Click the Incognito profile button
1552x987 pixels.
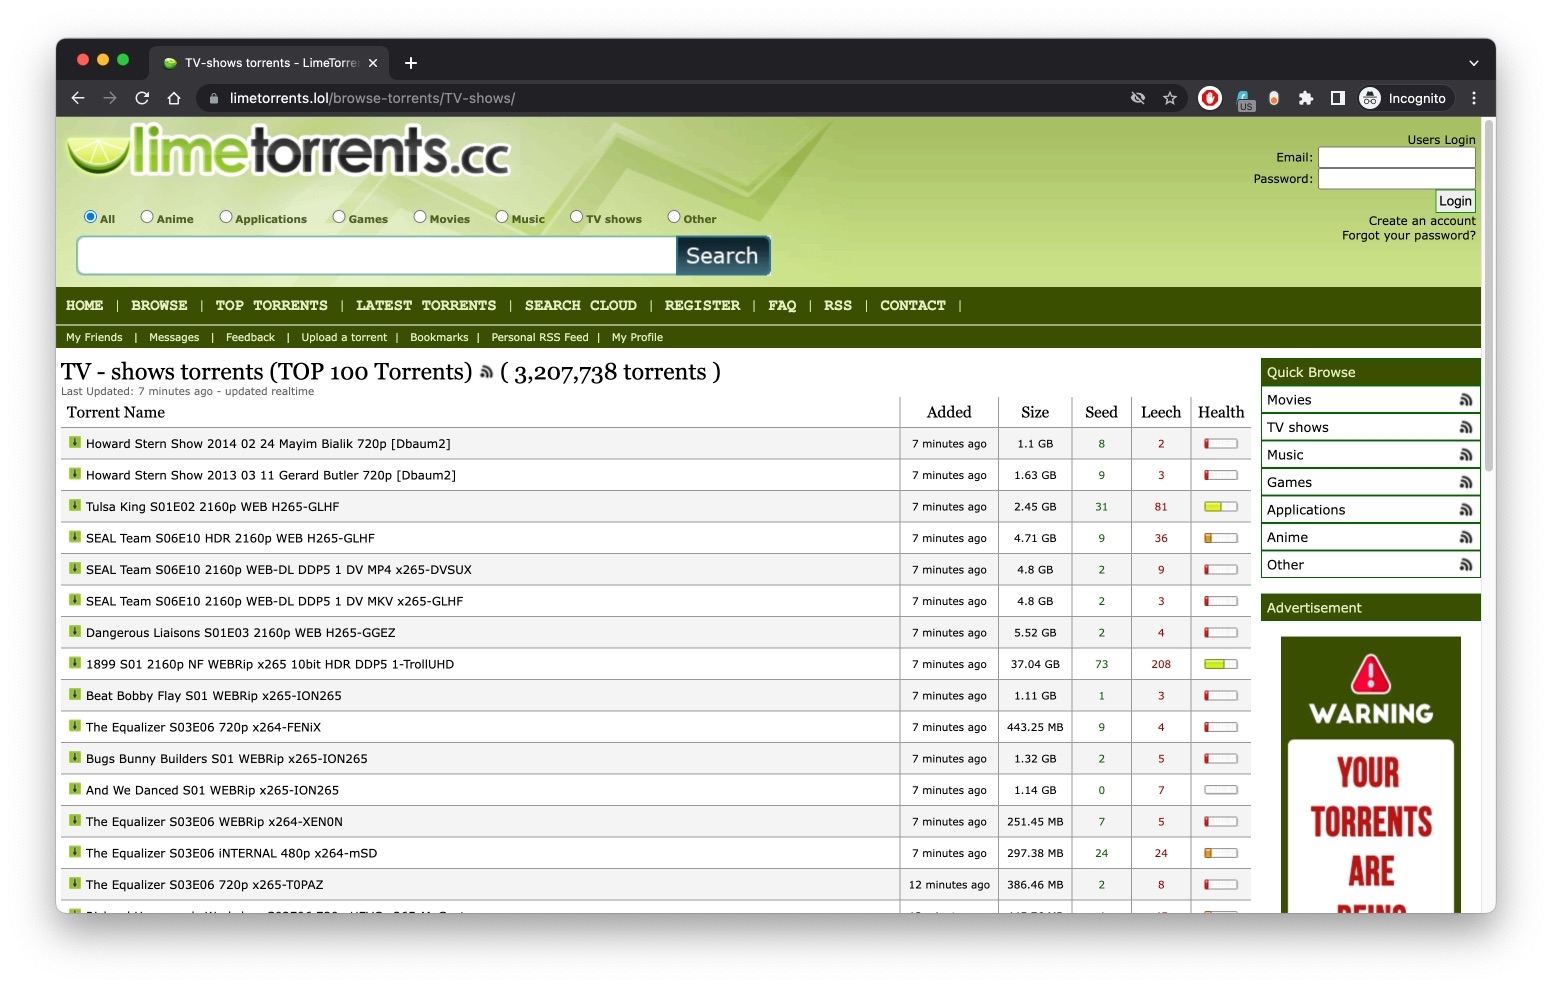pyautogui.click(x=1403, y=98)
